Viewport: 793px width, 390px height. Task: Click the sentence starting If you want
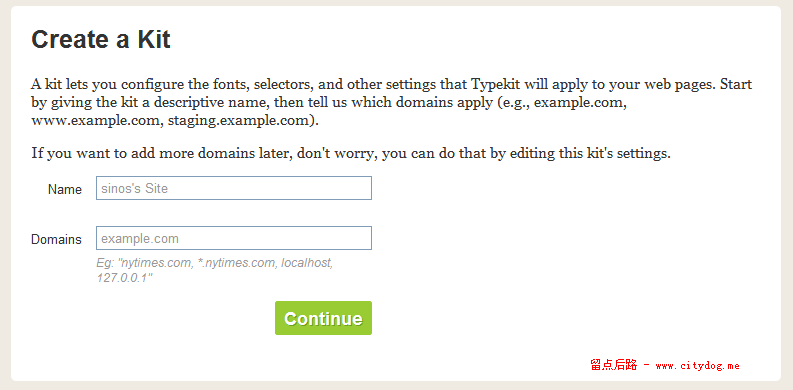[351, 153]
